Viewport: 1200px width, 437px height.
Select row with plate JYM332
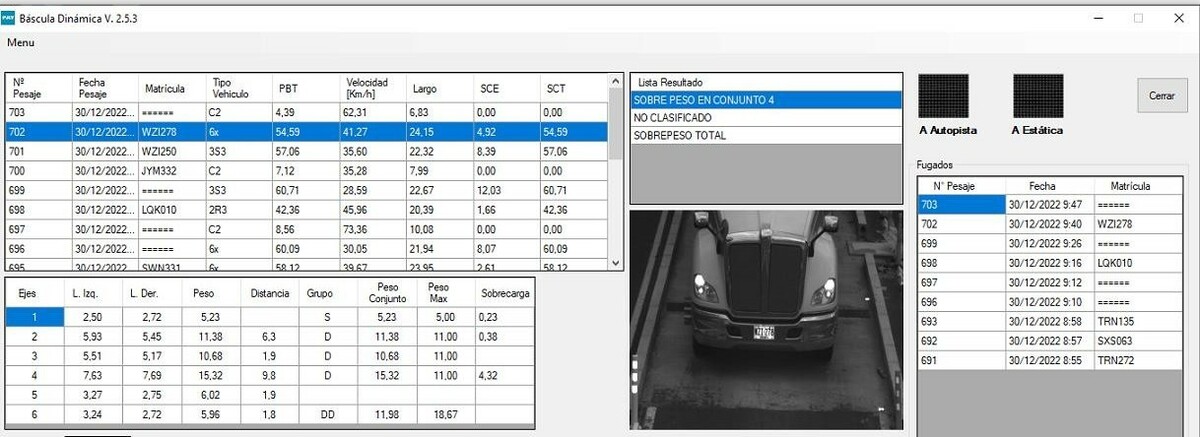pyautogui.click(x=170, y=170)
